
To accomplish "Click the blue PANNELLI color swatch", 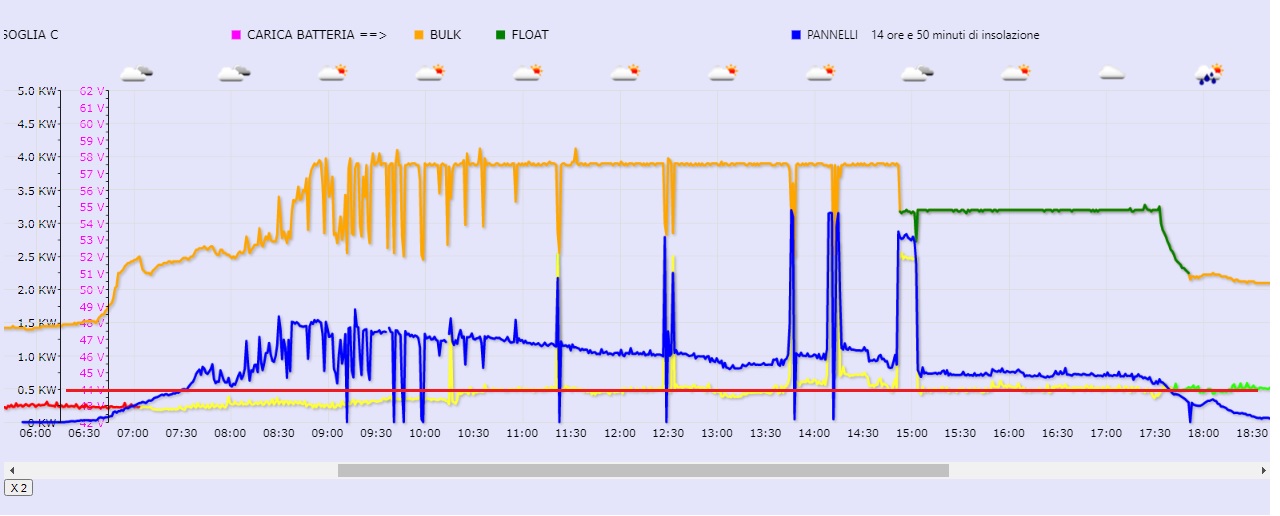I will pyautogui.click(x=796, y=35).
